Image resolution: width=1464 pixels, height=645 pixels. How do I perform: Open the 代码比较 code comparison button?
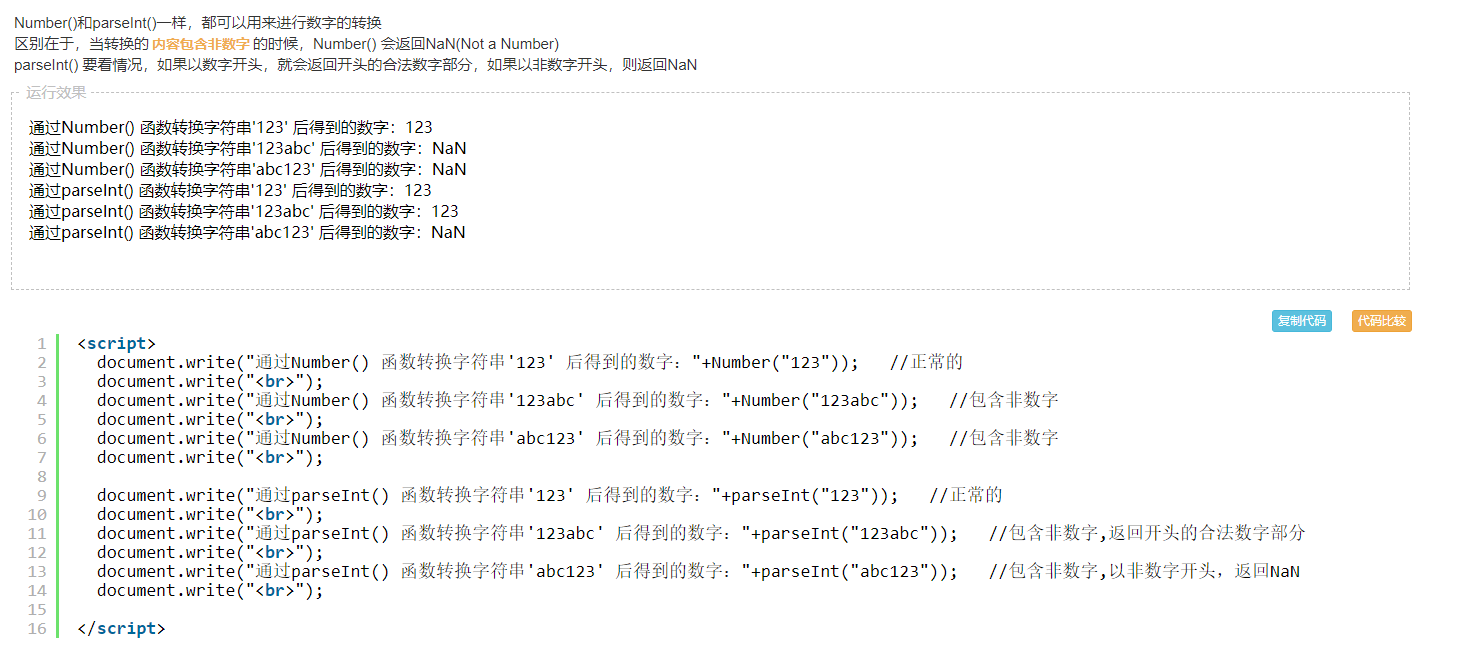click(x=1381, y=321)
